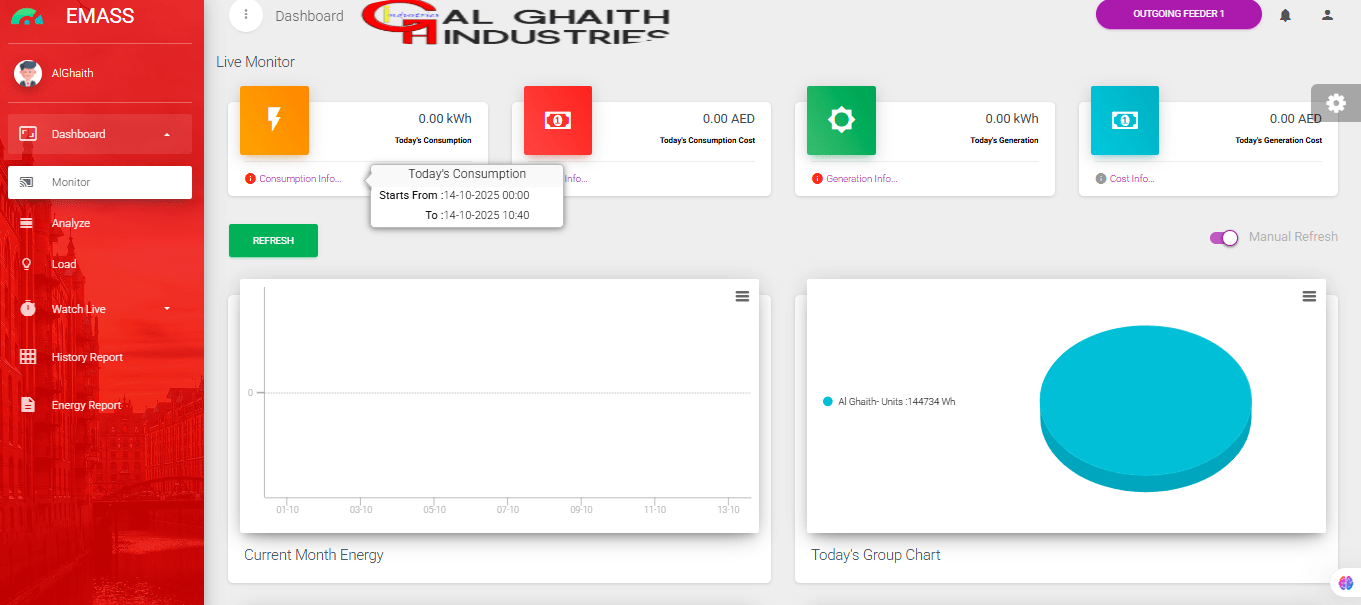Open the Today's Group Chart hamburger menu
The image size is (1361, 605).
pyautogui.click(x=1309, y=296)
